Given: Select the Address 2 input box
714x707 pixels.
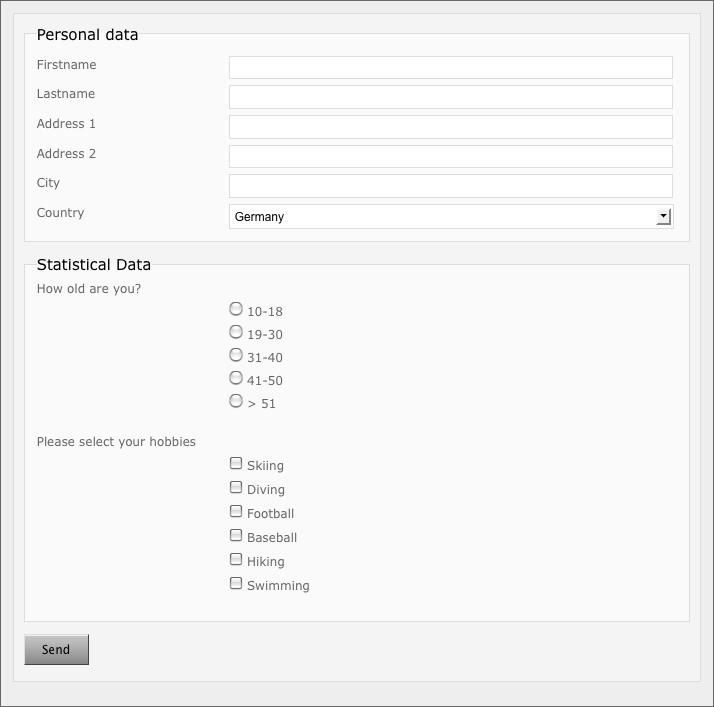Looking at the screenshot, I should coord(450,157).
